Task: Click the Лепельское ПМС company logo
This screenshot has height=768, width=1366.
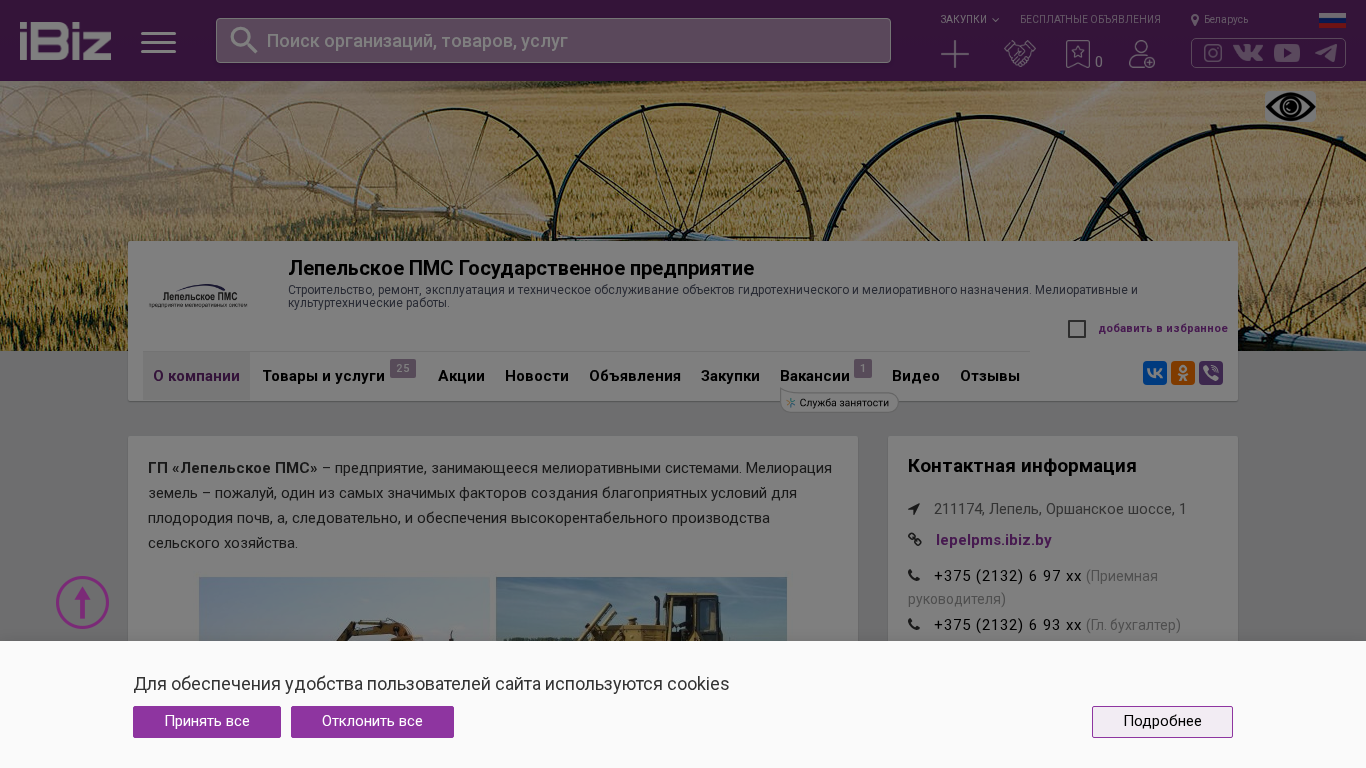Action: pos(198,296)
